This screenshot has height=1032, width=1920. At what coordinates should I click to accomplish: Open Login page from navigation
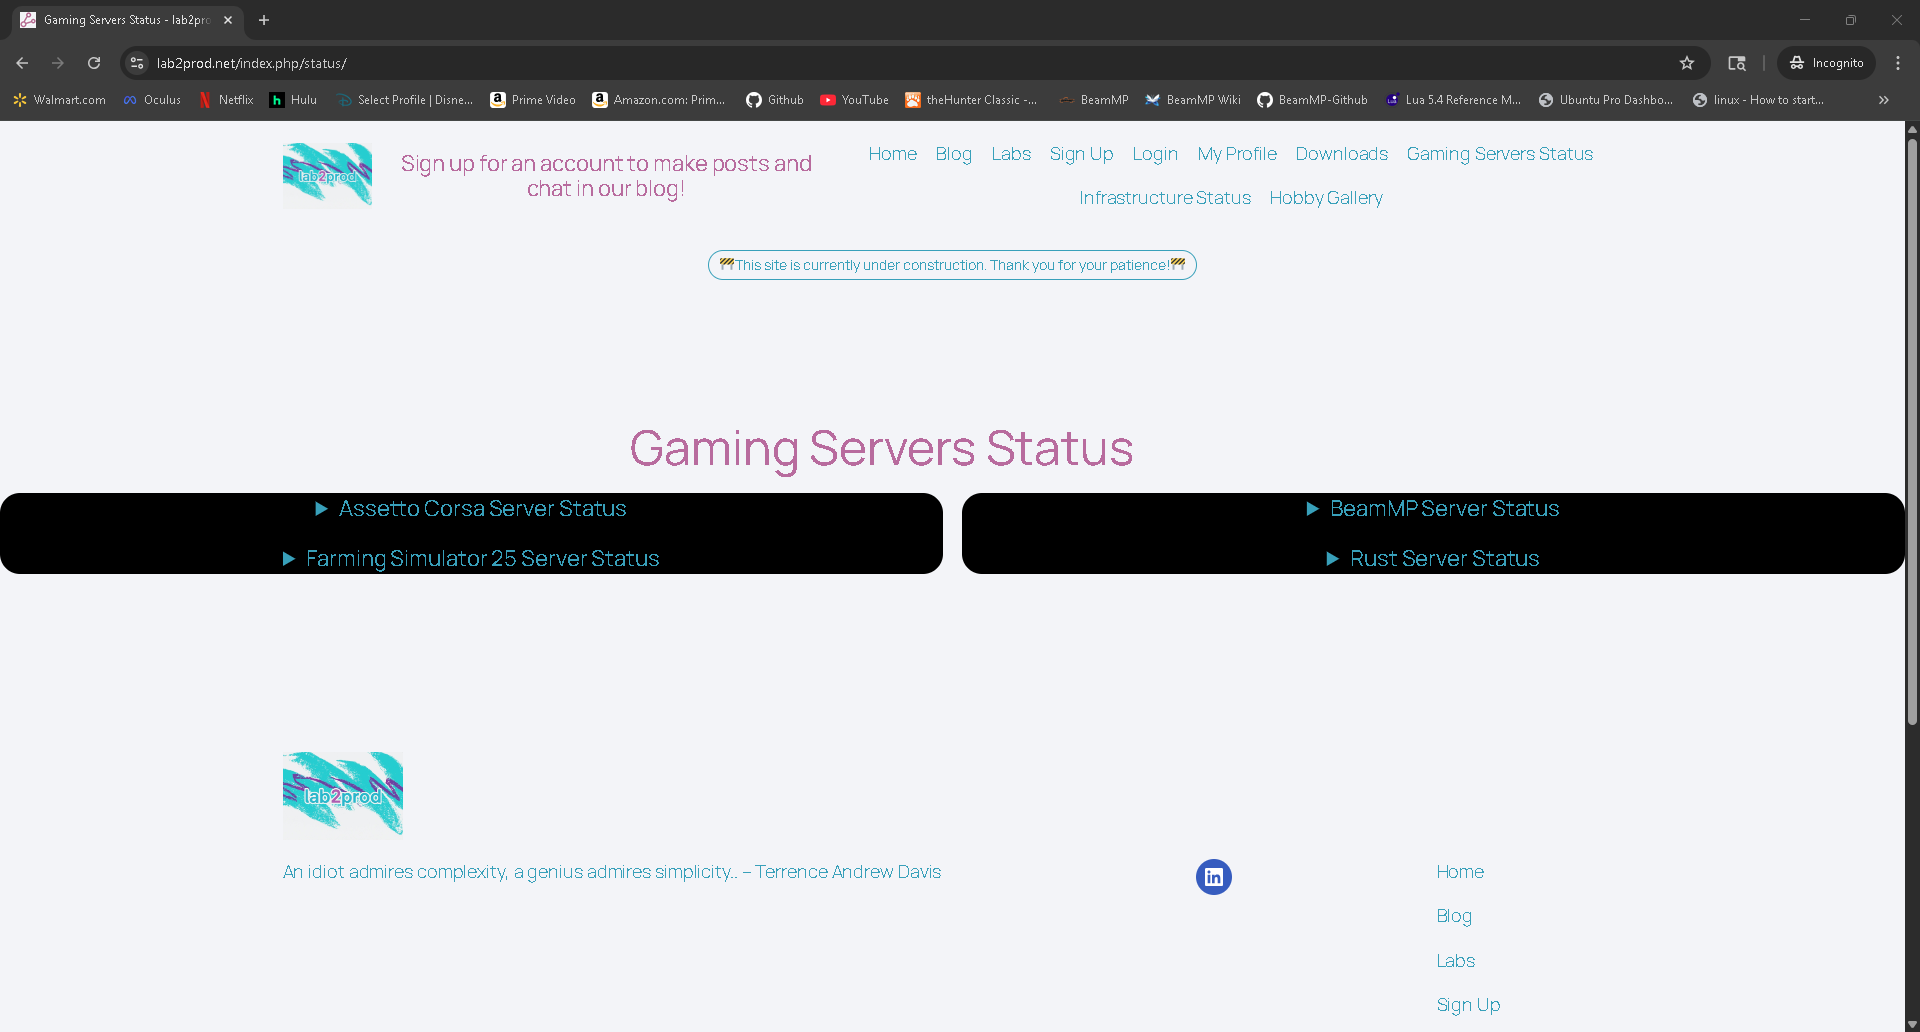(x=1155, y=154)
